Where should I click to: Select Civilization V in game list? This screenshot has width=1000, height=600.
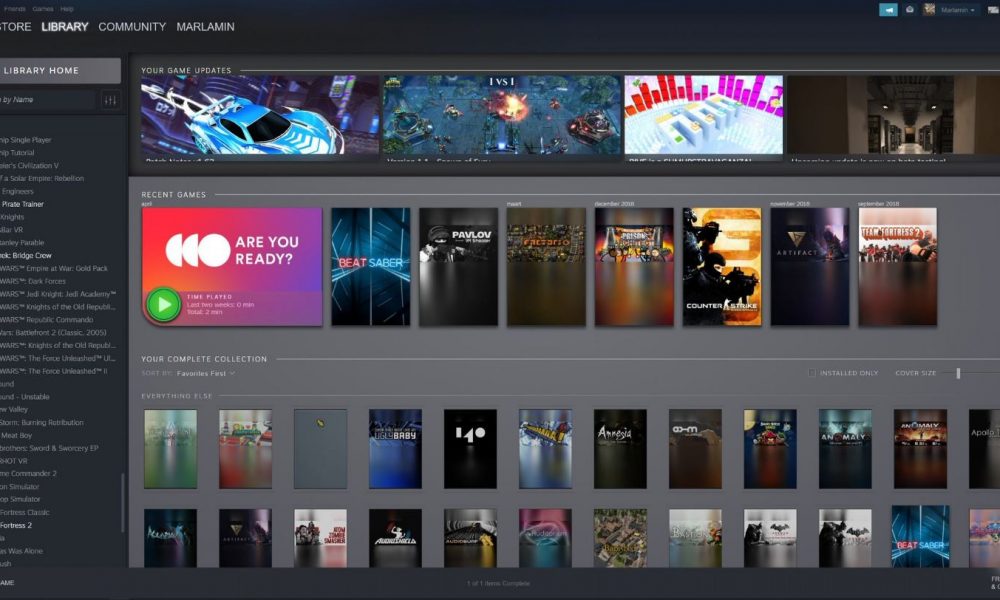[x=29, y=166]
